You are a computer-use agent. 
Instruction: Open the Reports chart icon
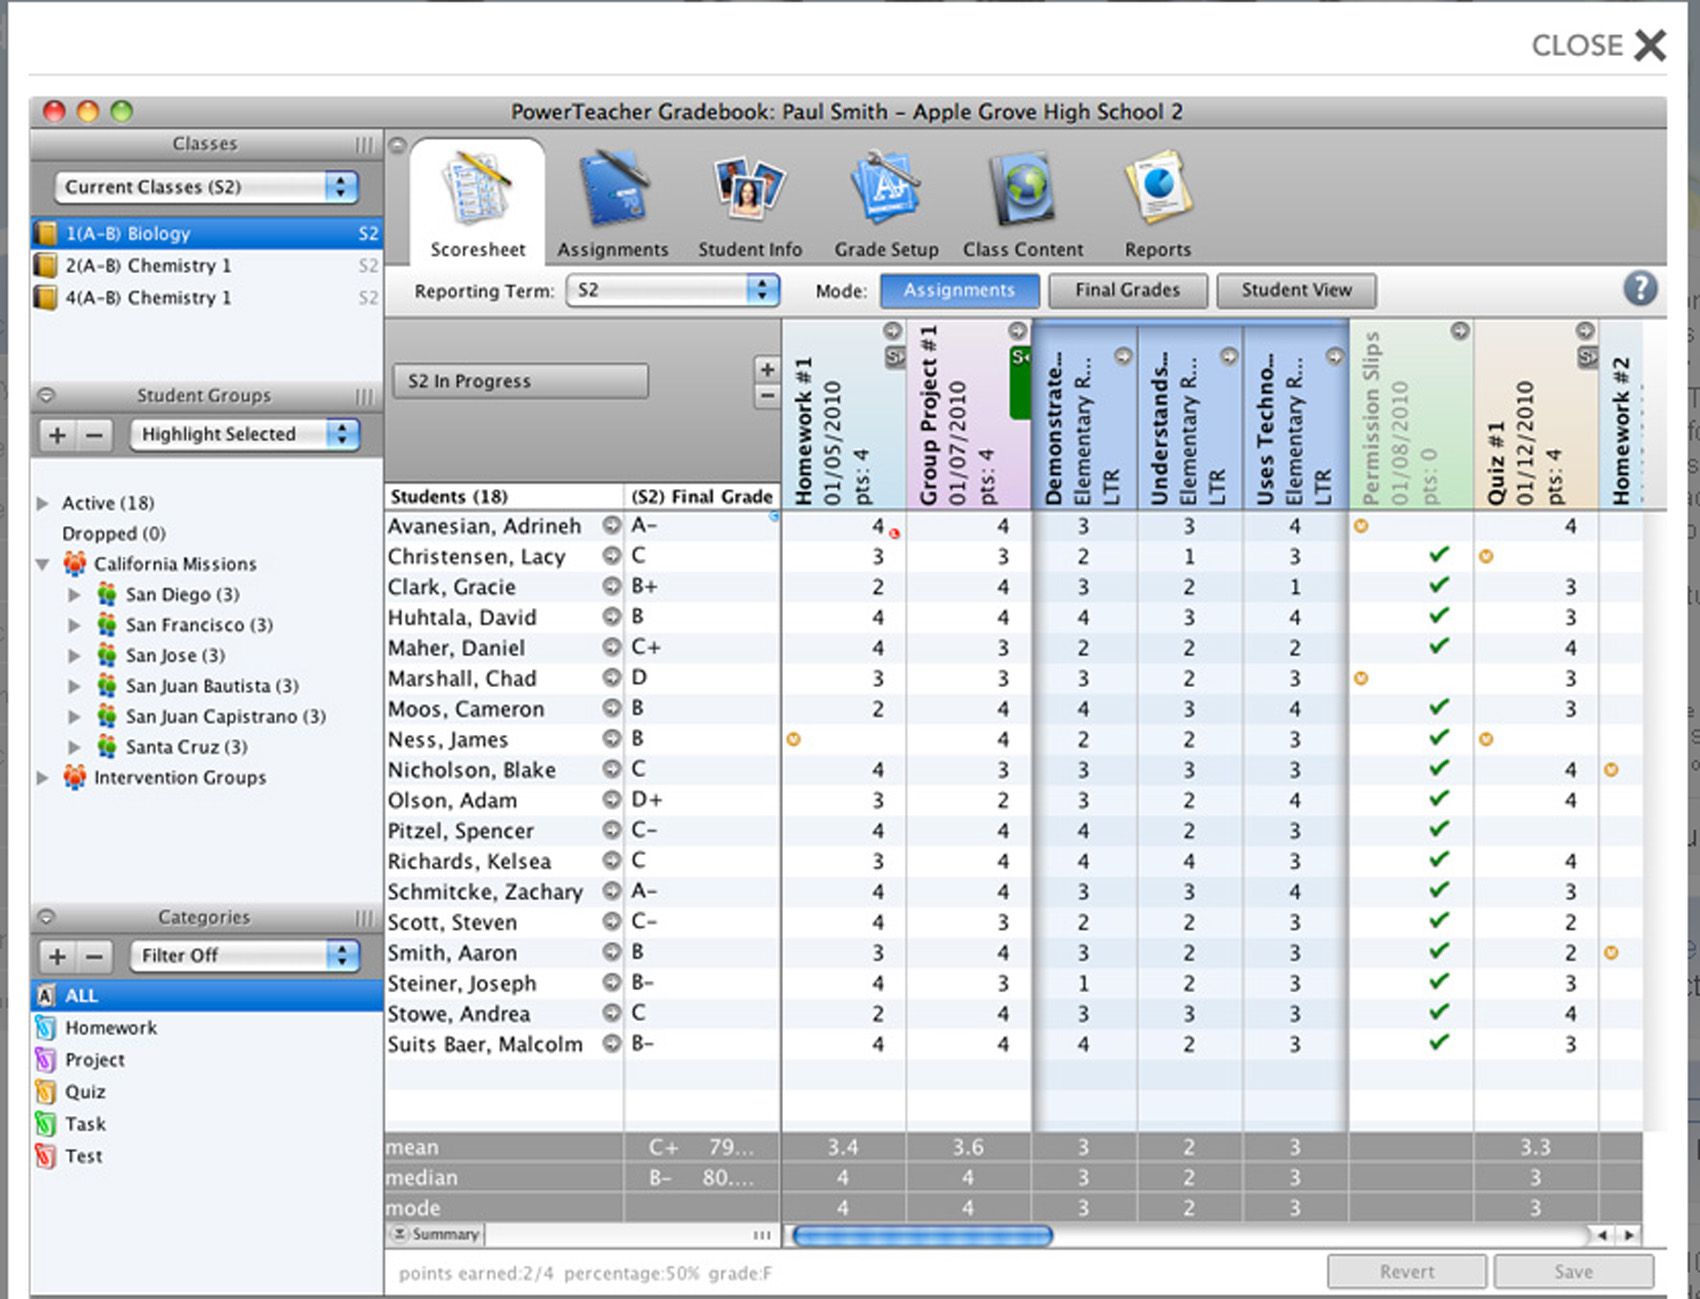[x=1158, y=189]
